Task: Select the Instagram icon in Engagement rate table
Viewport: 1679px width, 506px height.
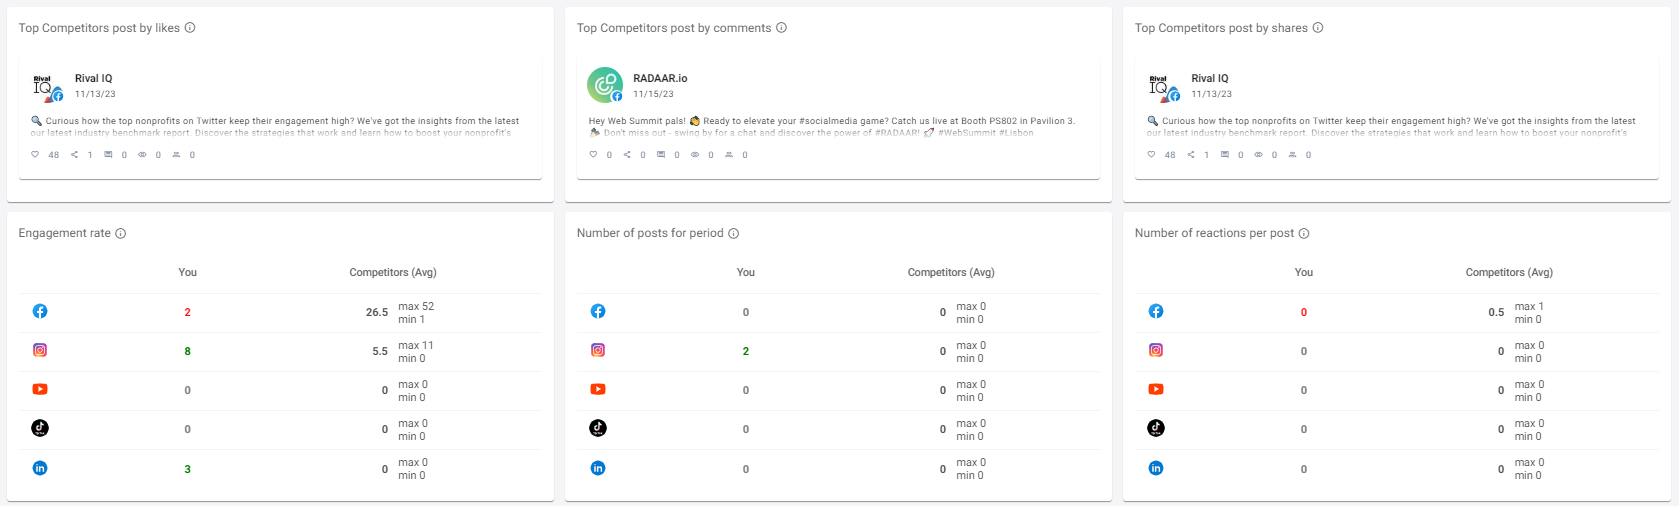Action: 40,350
